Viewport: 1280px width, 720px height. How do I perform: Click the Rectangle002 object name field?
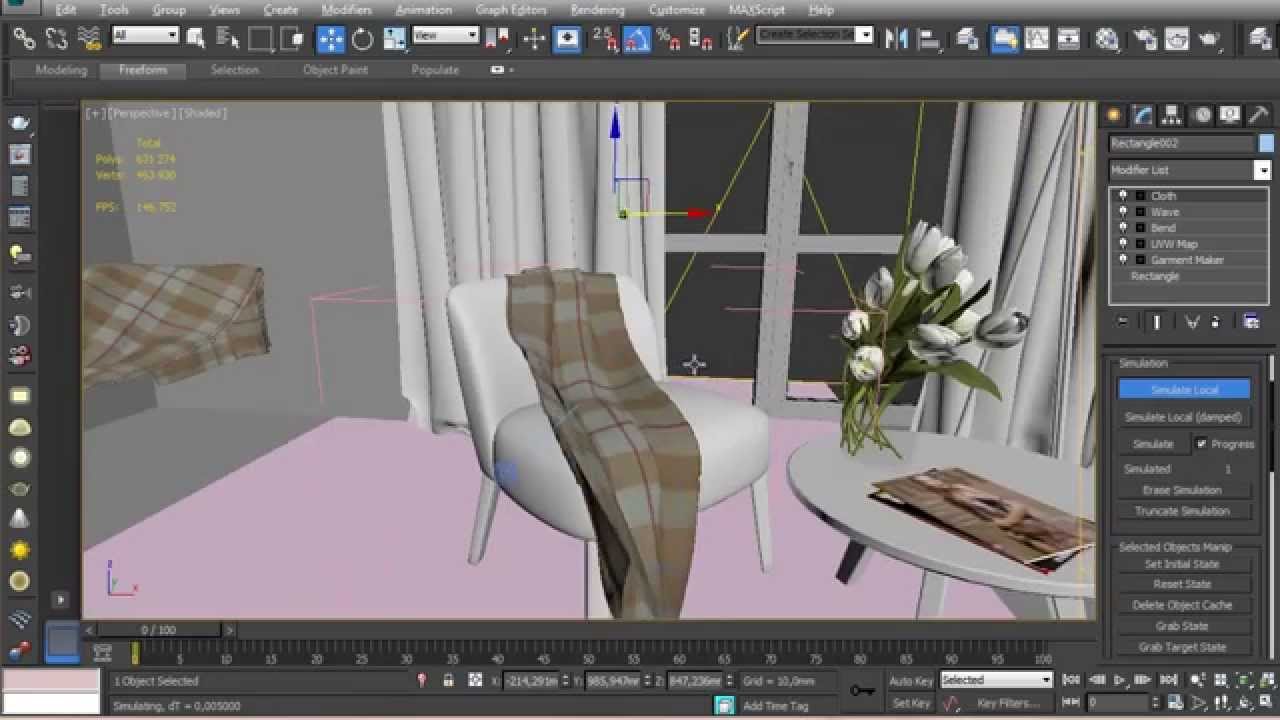1182,144
